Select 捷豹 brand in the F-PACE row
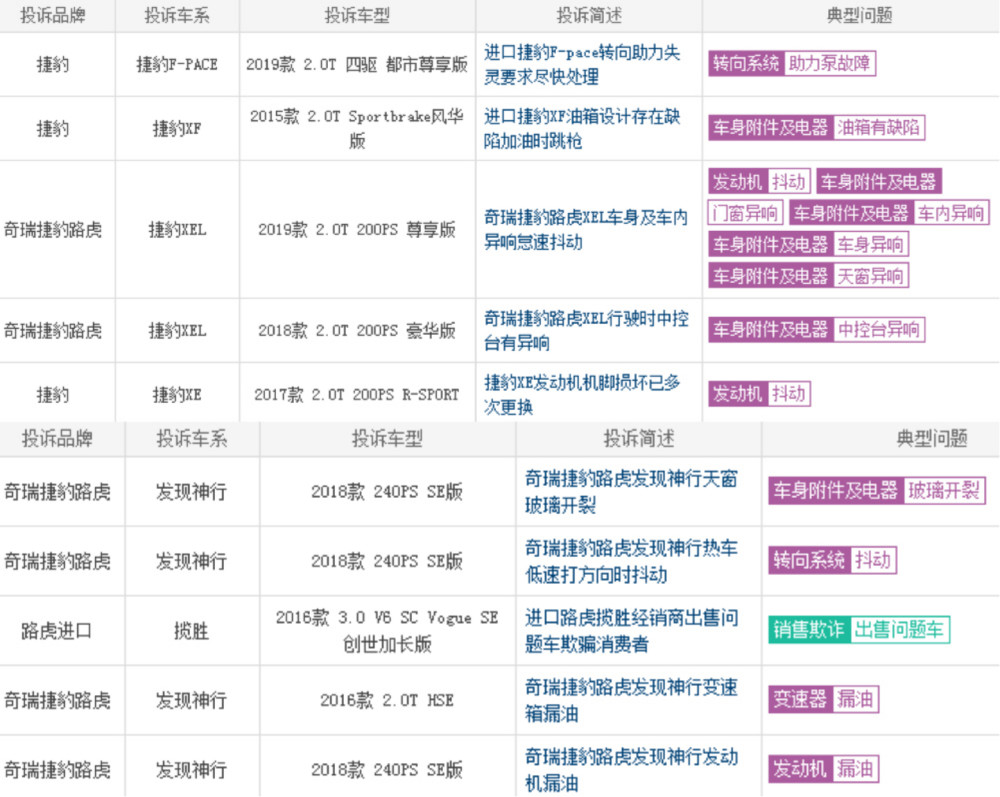This screenshot has width=1000, height=797. pyautogui.click(x=53, y=64)
